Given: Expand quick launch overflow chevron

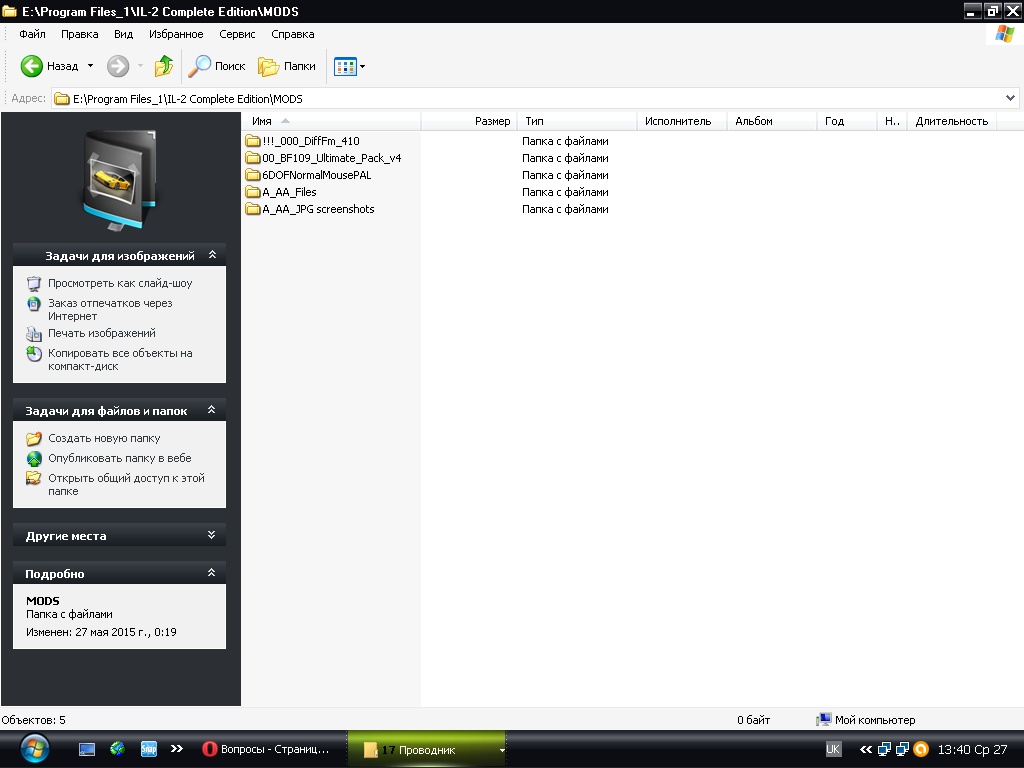Looking at the screenshot, I should click(176, 748).
